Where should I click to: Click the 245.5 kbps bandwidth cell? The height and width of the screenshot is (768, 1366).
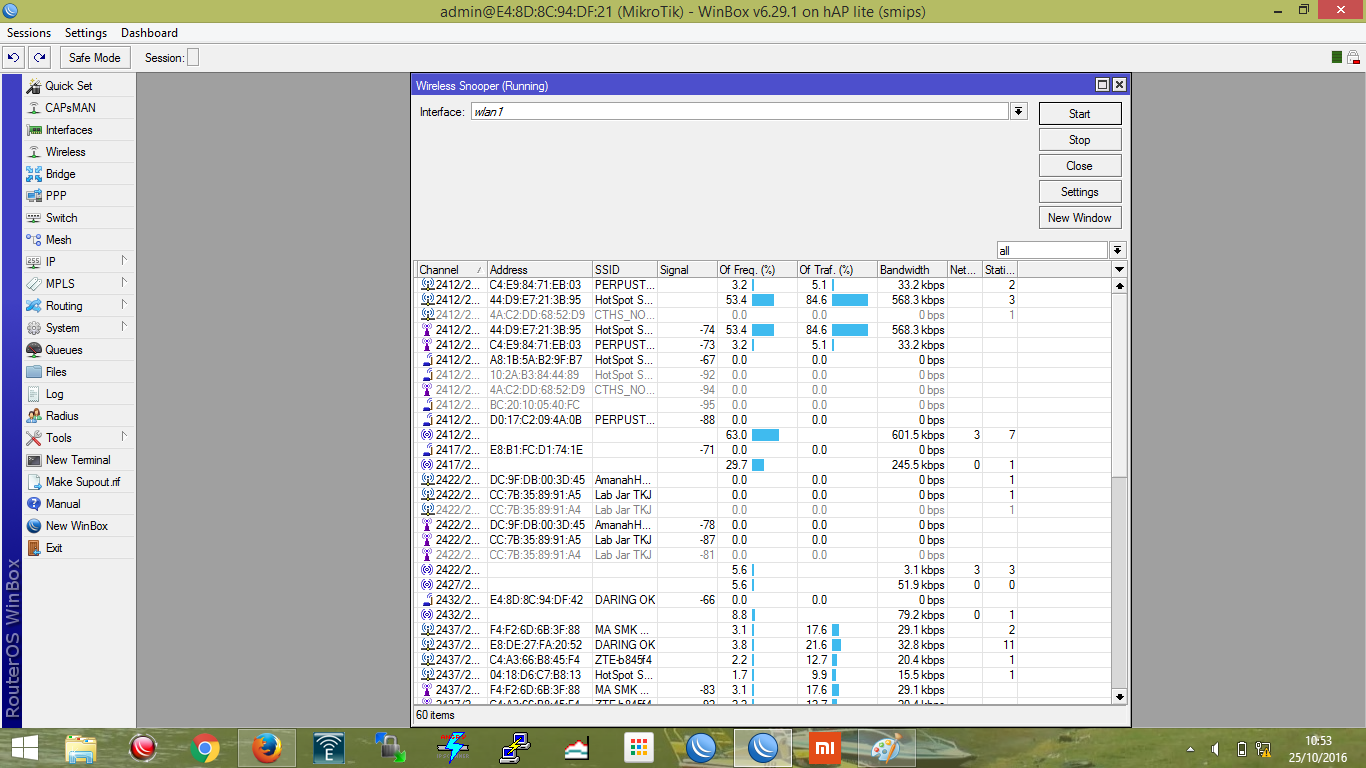(x=912, y=465)
